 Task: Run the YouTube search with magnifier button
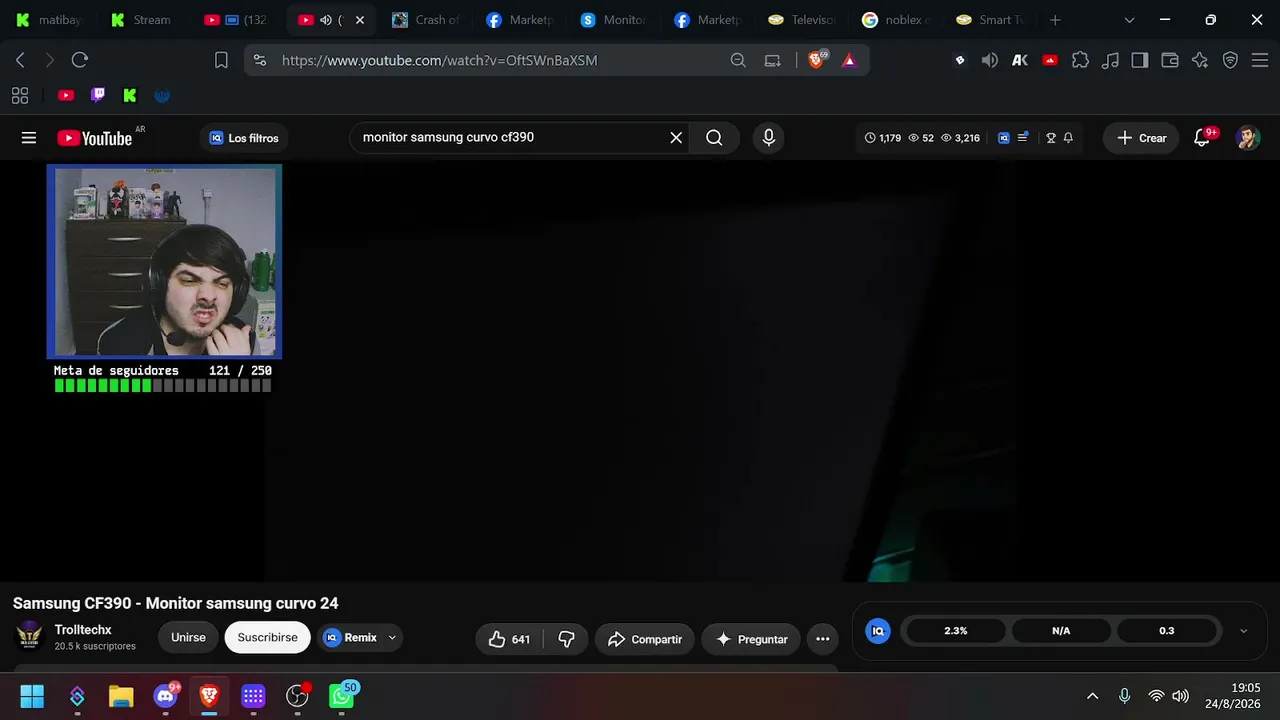point(714,138)
